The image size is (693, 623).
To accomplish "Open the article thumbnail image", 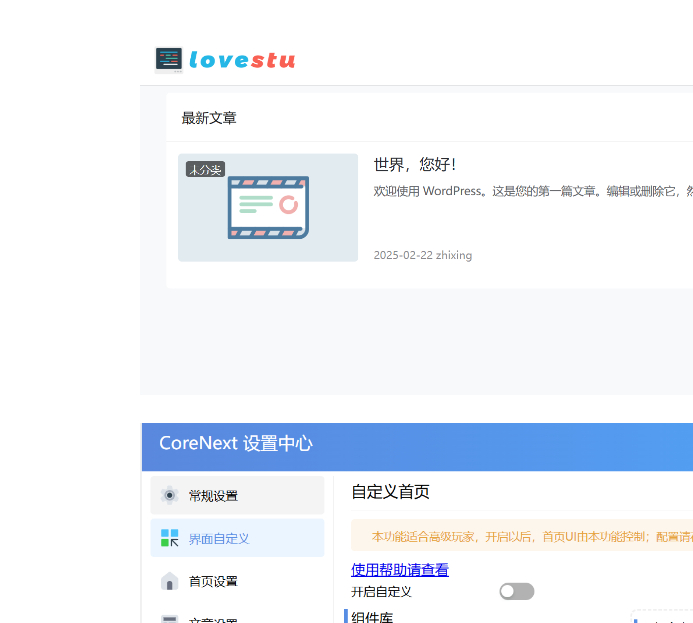I will (268, 207).
